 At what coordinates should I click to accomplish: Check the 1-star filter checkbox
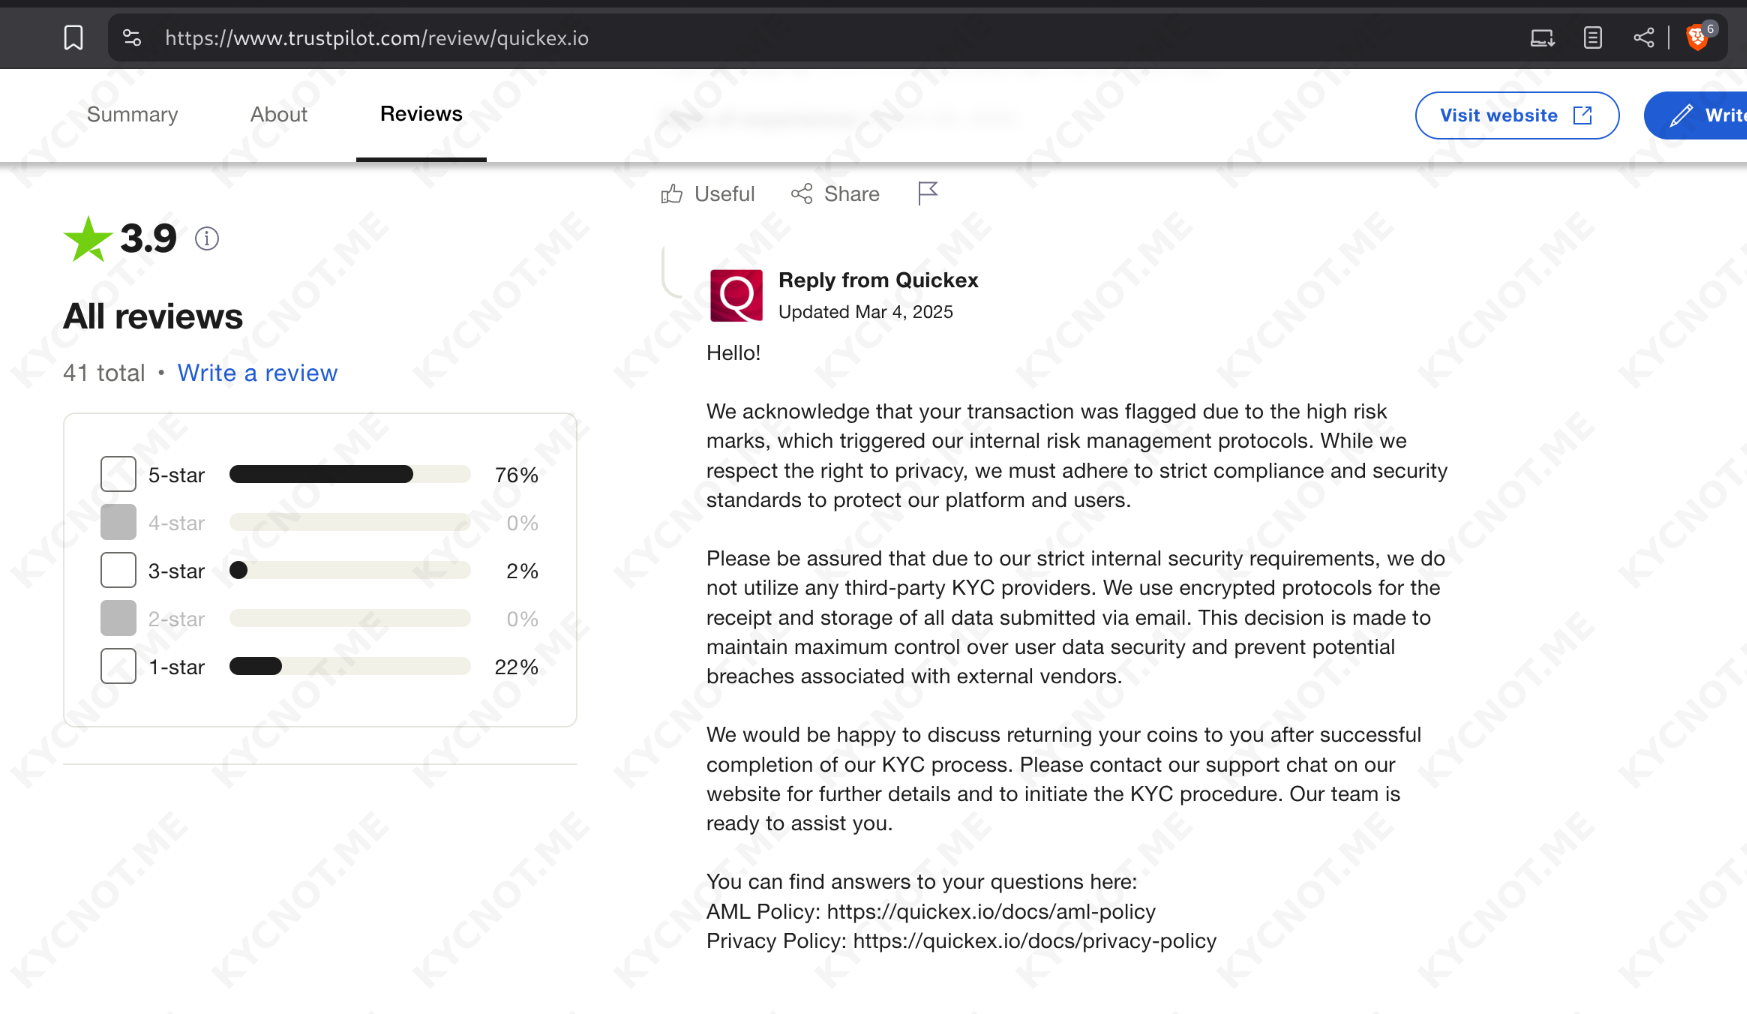[x=118, y=666]
